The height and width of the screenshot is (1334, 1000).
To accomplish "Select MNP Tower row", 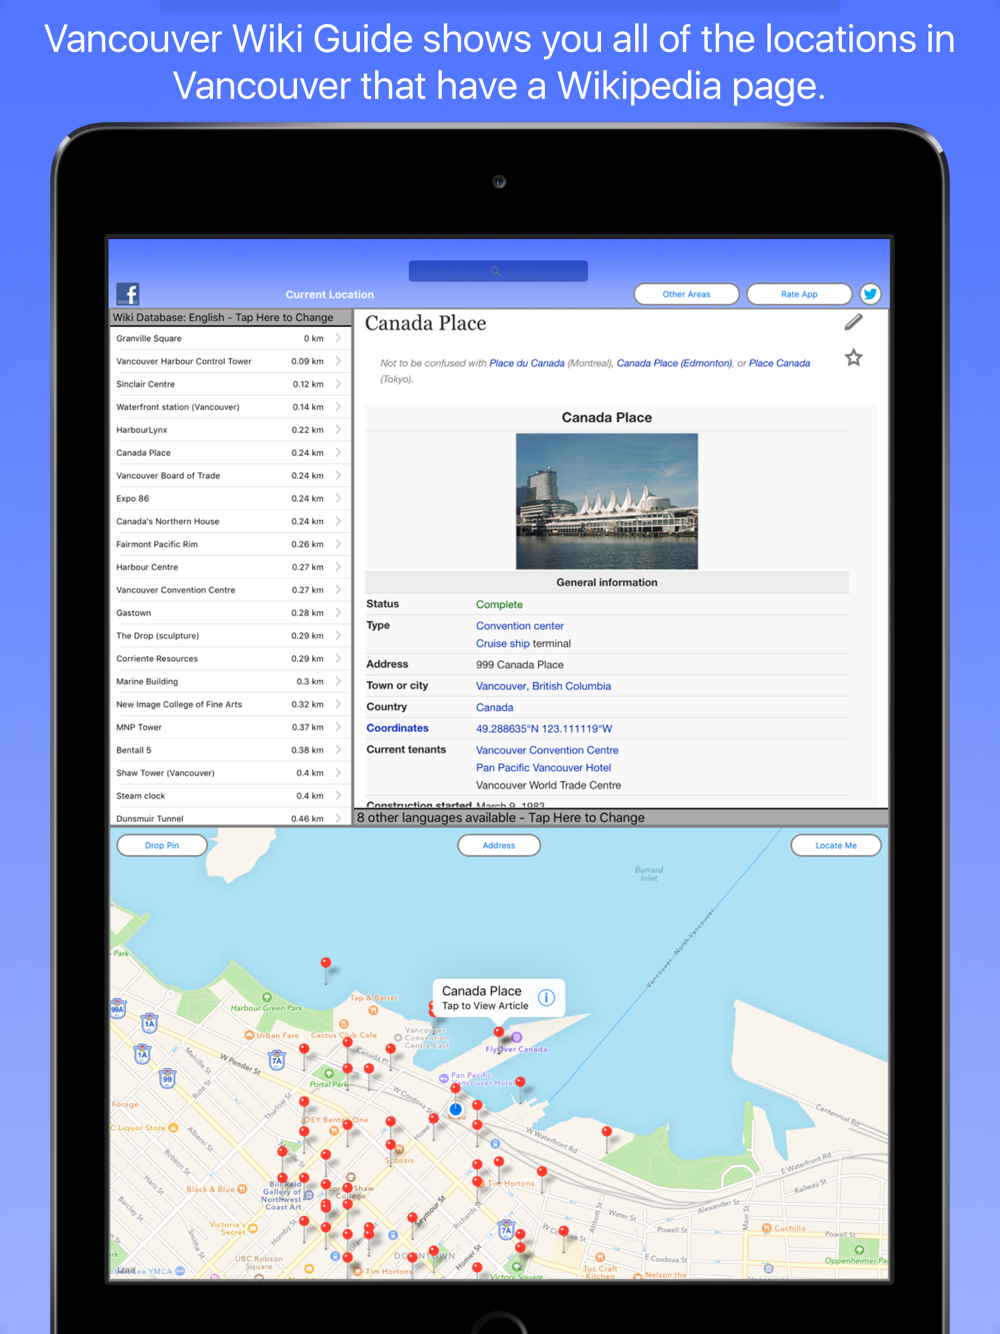I will click(x=230, y=727).
